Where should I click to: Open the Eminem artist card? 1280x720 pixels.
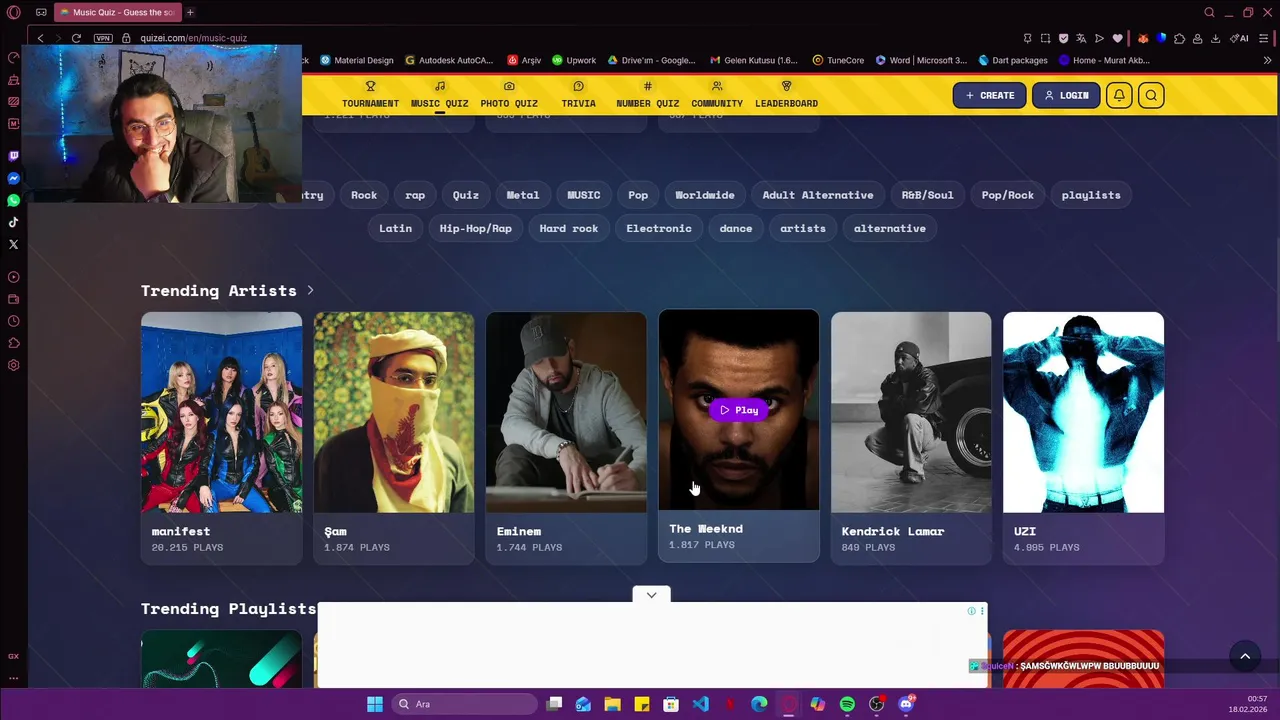coord(566,438)
